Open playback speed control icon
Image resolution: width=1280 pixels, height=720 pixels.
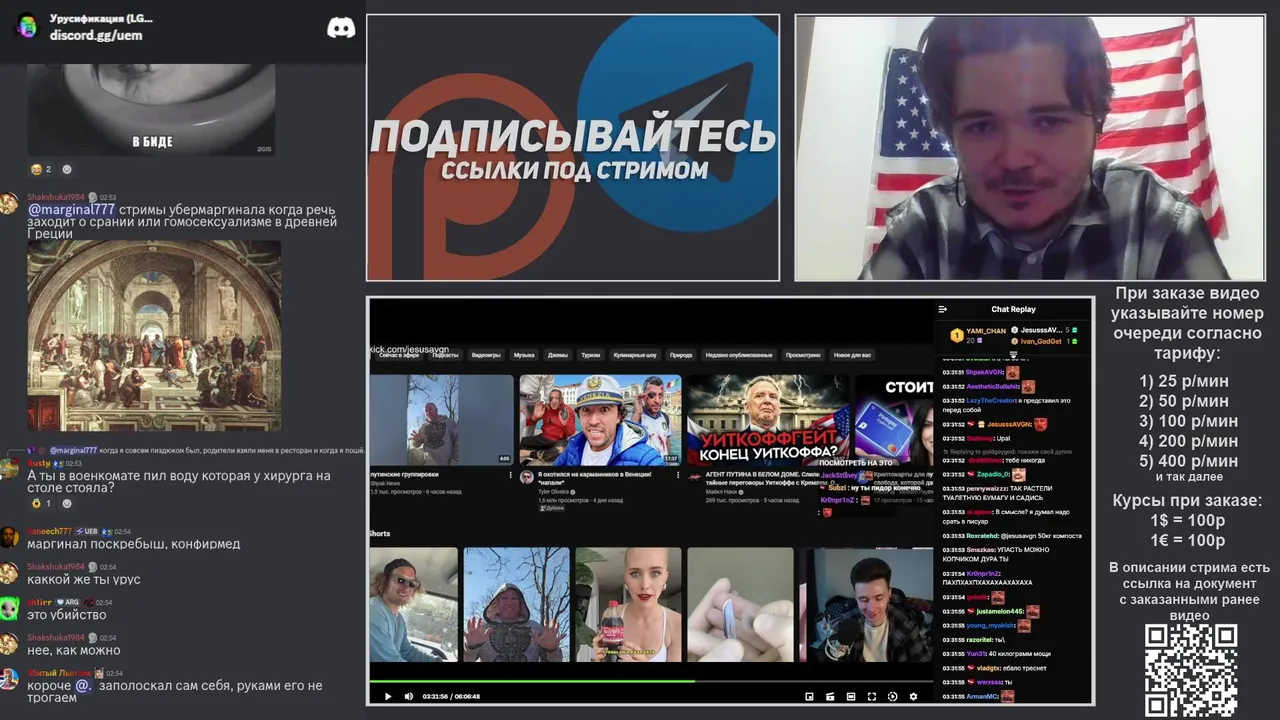point(893,697)
